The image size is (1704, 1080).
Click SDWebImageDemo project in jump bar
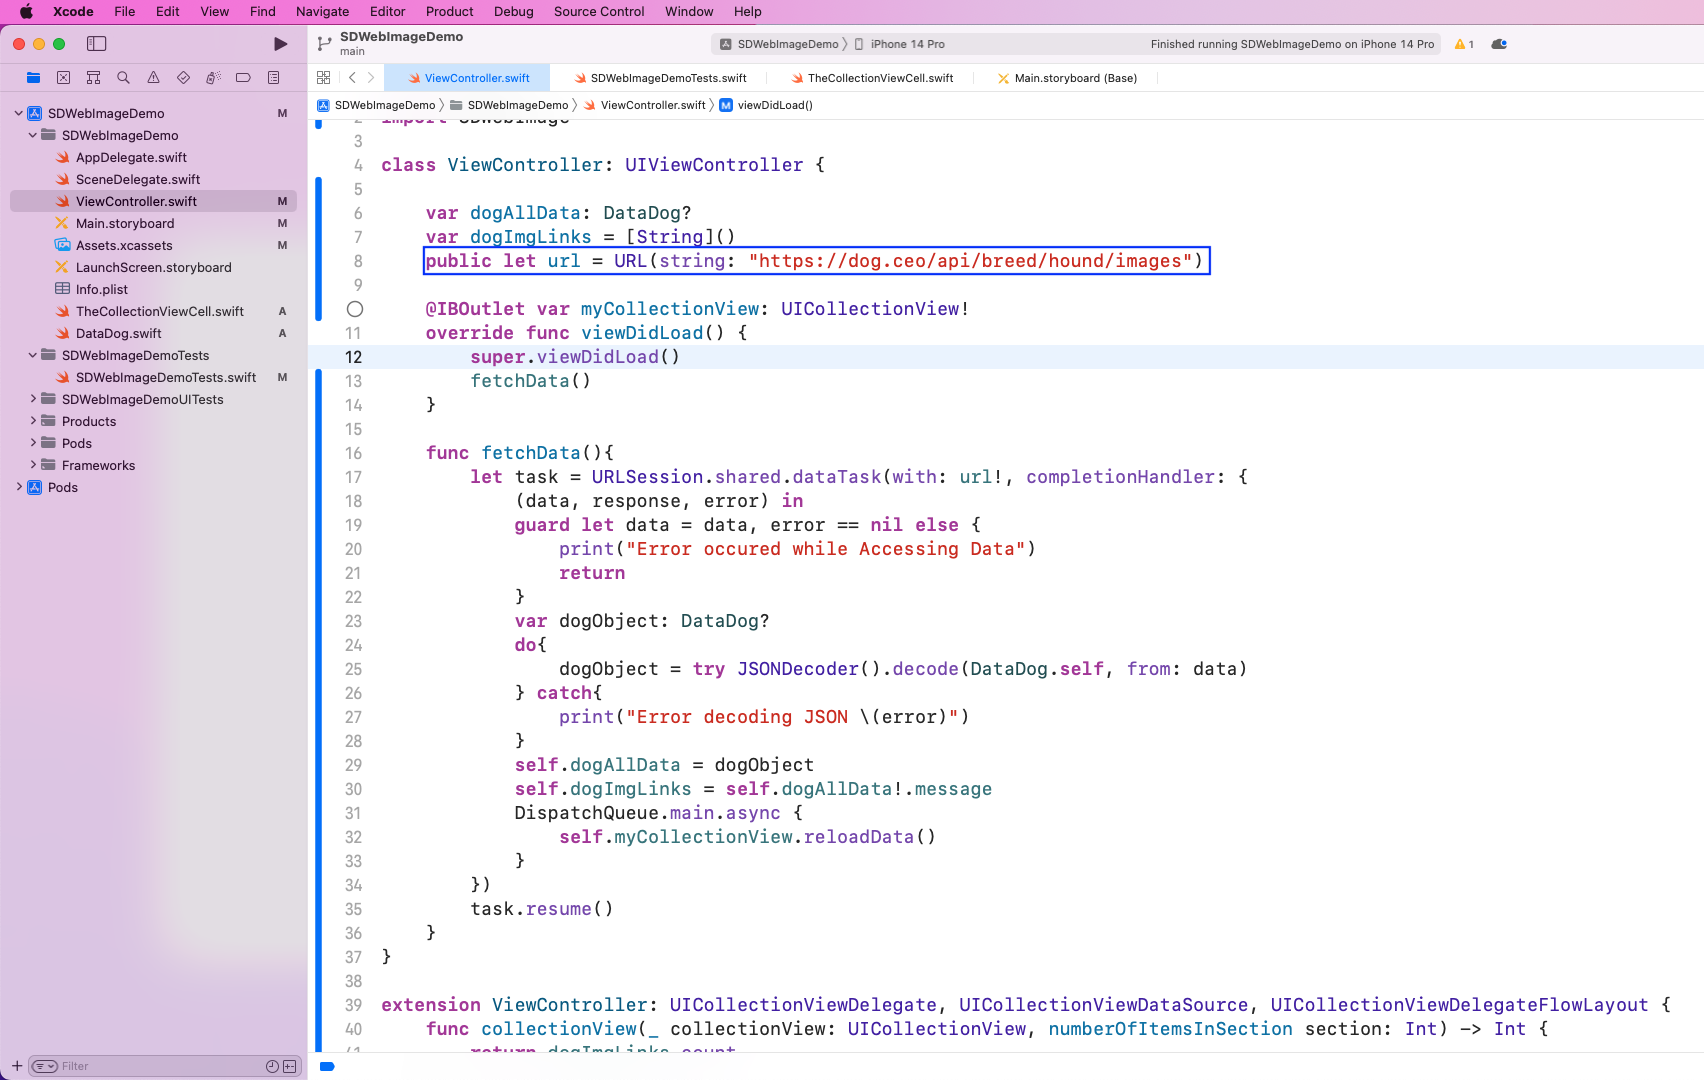(x=376, y=105)
